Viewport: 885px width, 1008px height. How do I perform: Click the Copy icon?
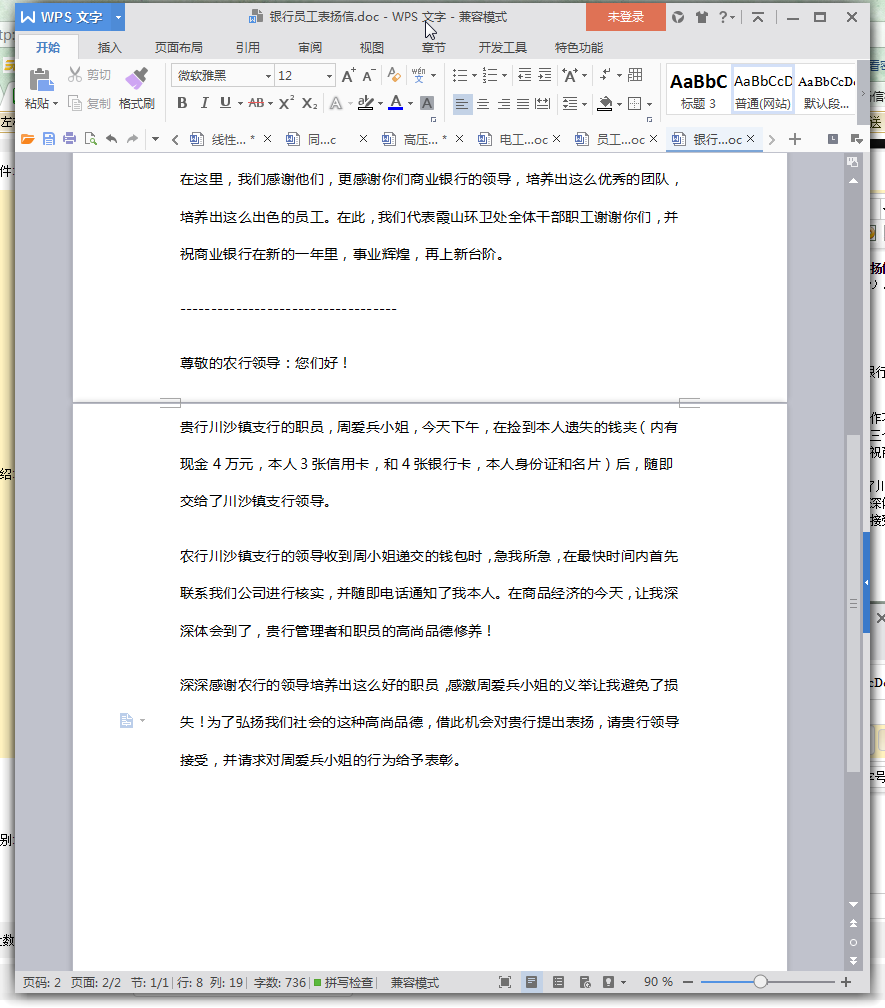(75, 103)
